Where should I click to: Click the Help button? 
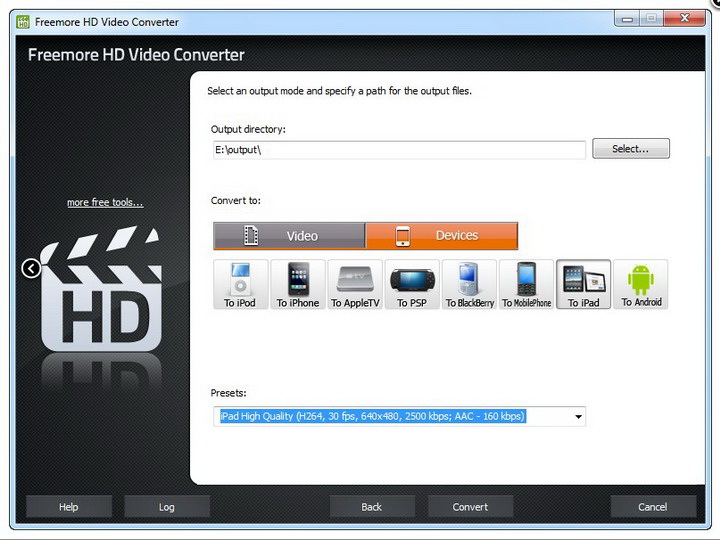69,507
